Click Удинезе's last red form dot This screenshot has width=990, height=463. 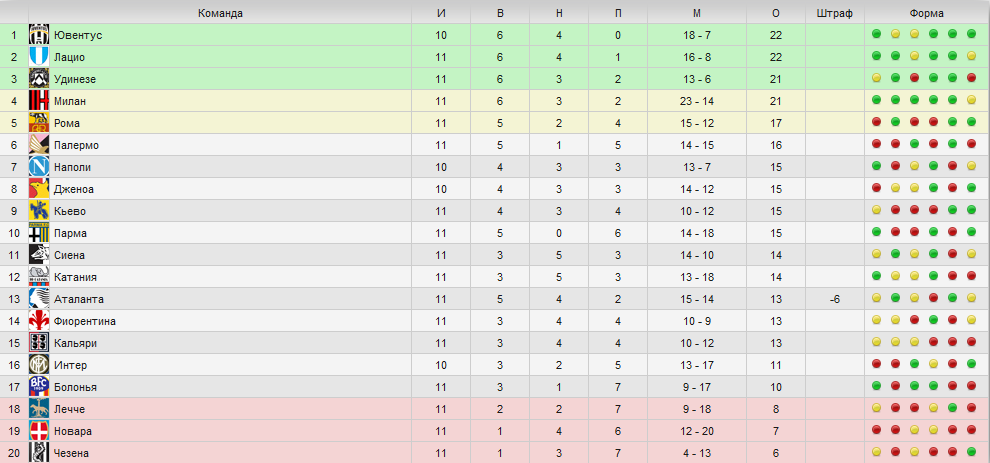(x=971, y=78)
